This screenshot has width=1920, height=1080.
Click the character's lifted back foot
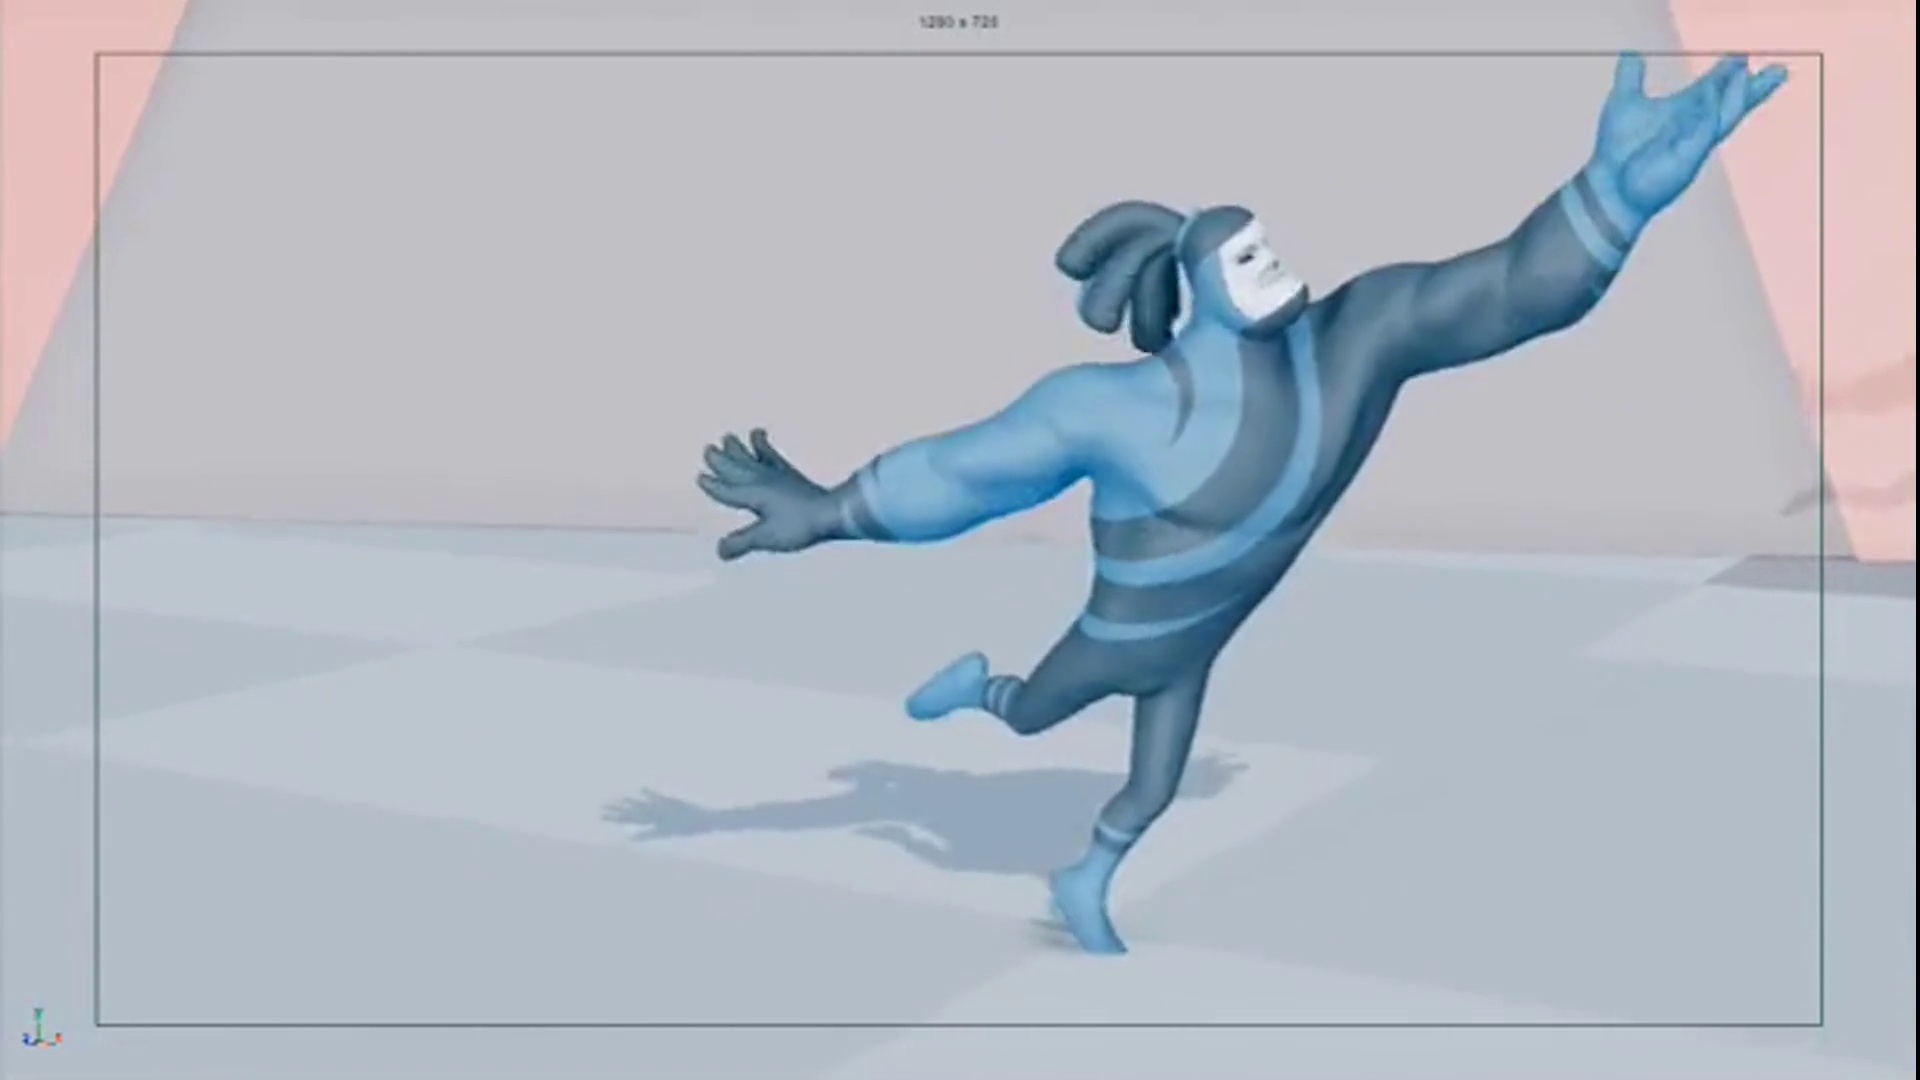(x=947, y=686)
